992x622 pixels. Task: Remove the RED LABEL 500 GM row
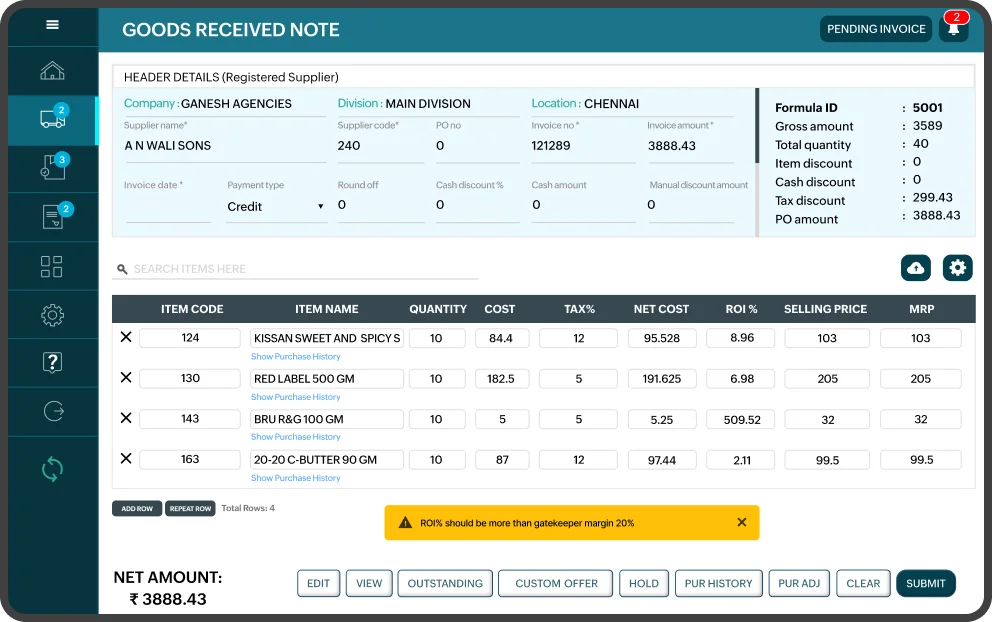click(x=126, y=378)
